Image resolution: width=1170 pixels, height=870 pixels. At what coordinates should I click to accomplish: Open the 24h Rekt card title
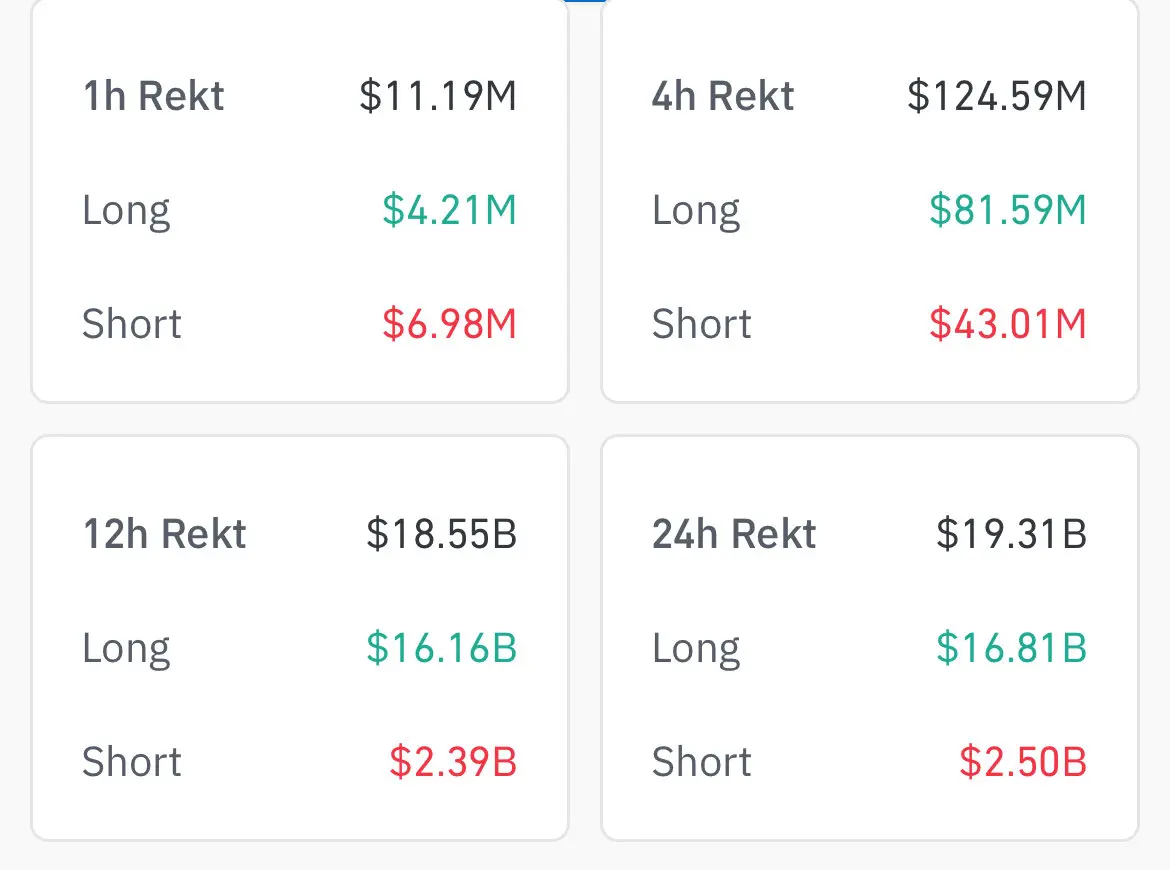[734, 535]
